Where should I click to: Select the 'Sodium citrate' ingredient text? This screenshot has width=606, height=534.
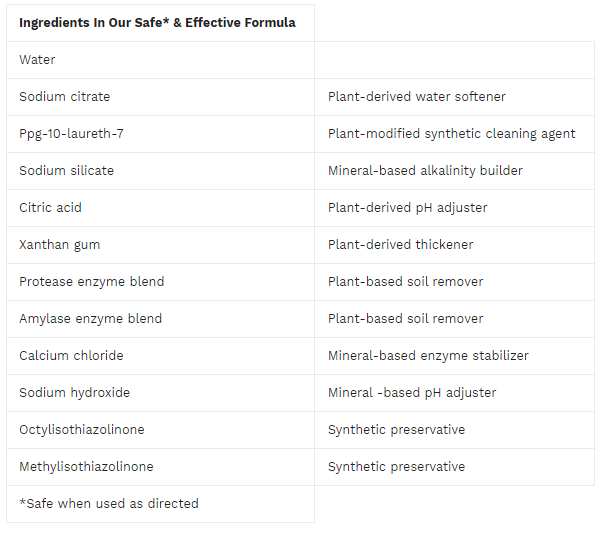65,97
